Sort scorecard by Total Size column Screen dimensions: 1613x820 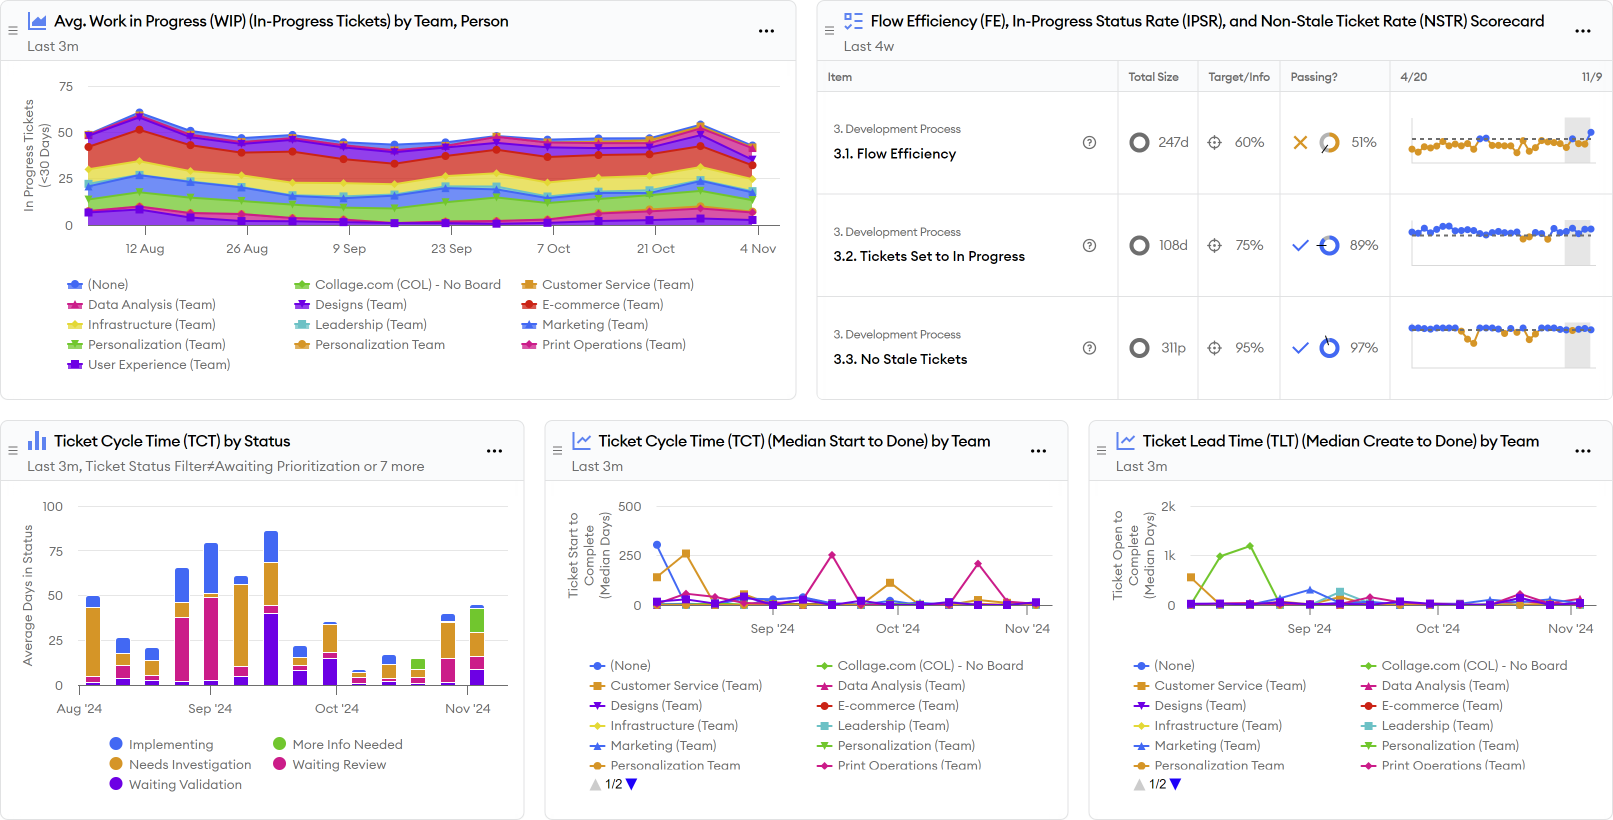click(1153, 77)
